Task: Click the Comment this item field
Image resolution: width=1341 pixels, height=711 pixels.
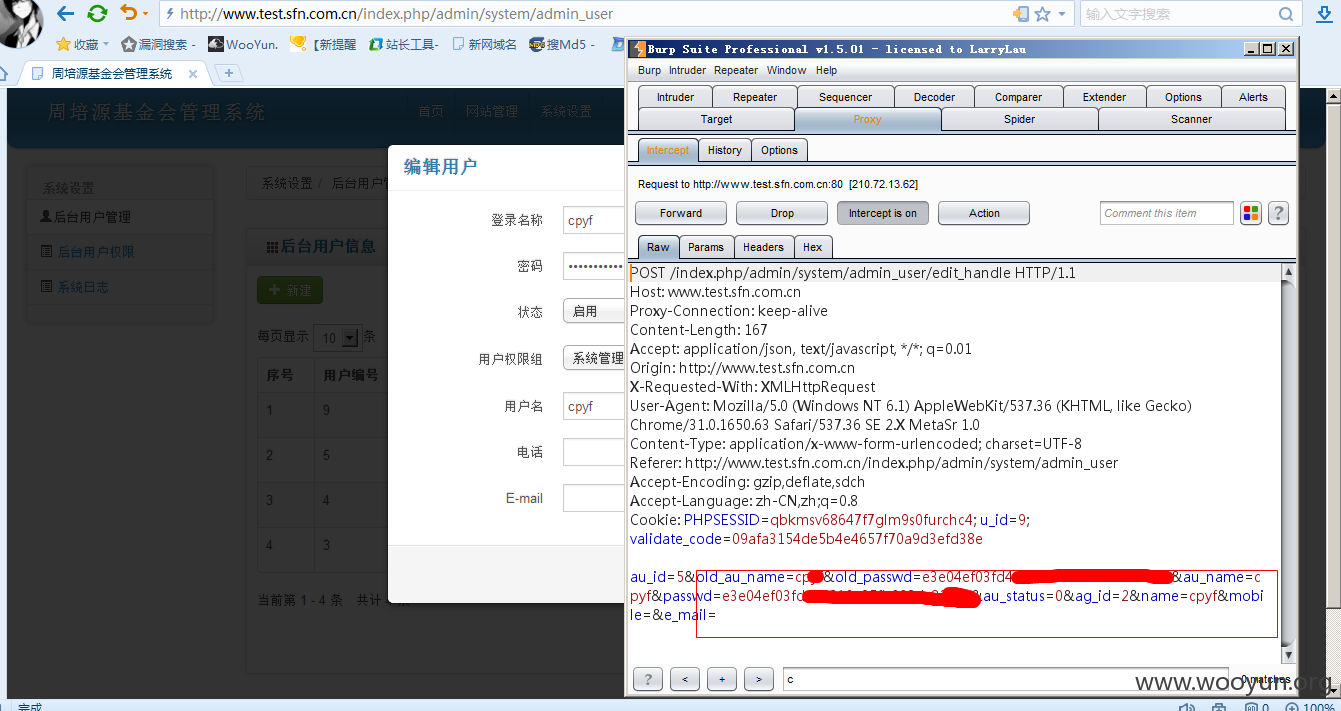Action: (x=1167, y=213)
